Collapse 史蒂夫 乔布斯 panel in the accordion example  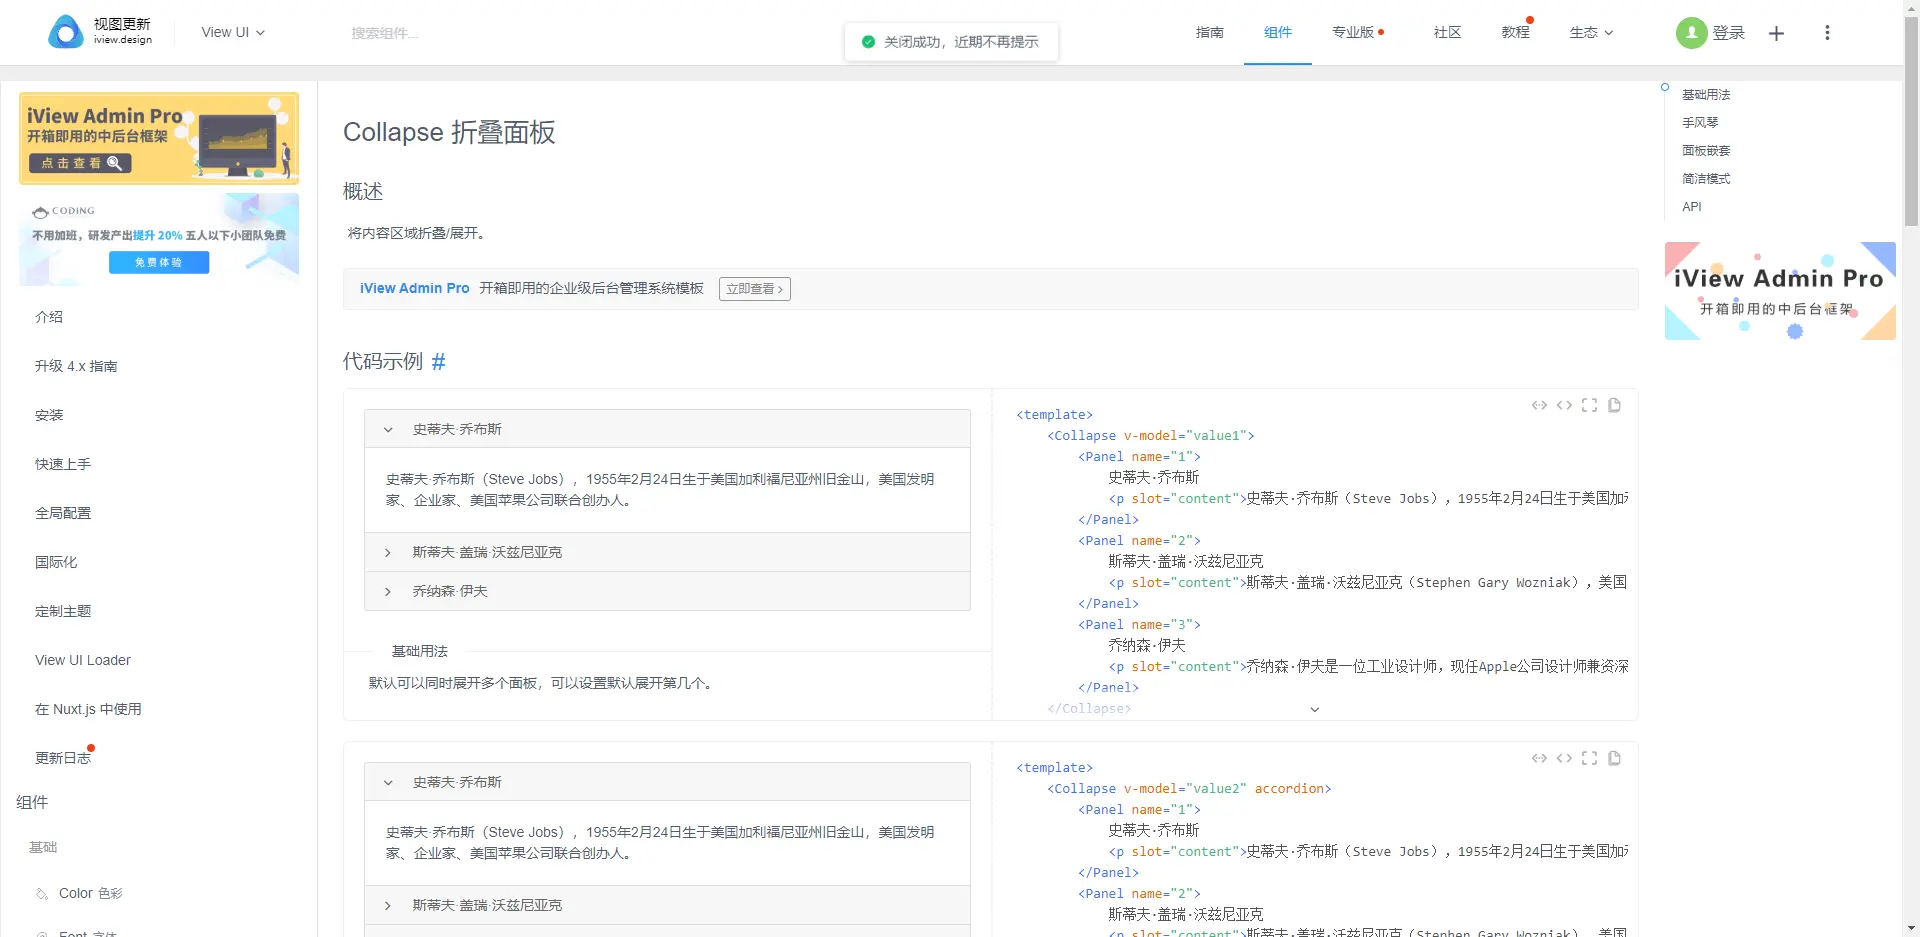(x=667, y=782)
